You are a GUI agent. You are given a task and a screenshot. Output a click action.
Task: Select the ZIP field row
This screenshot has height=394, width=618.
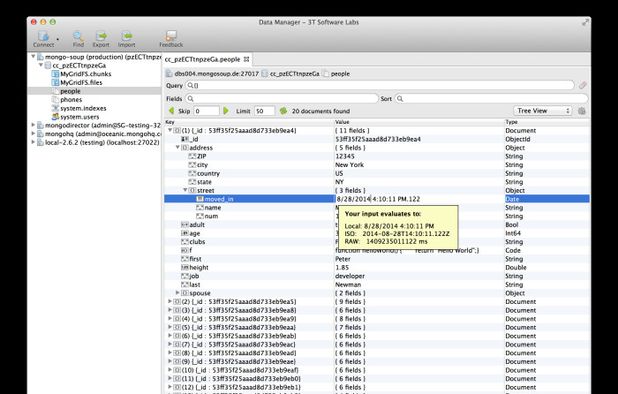(377, 156)
